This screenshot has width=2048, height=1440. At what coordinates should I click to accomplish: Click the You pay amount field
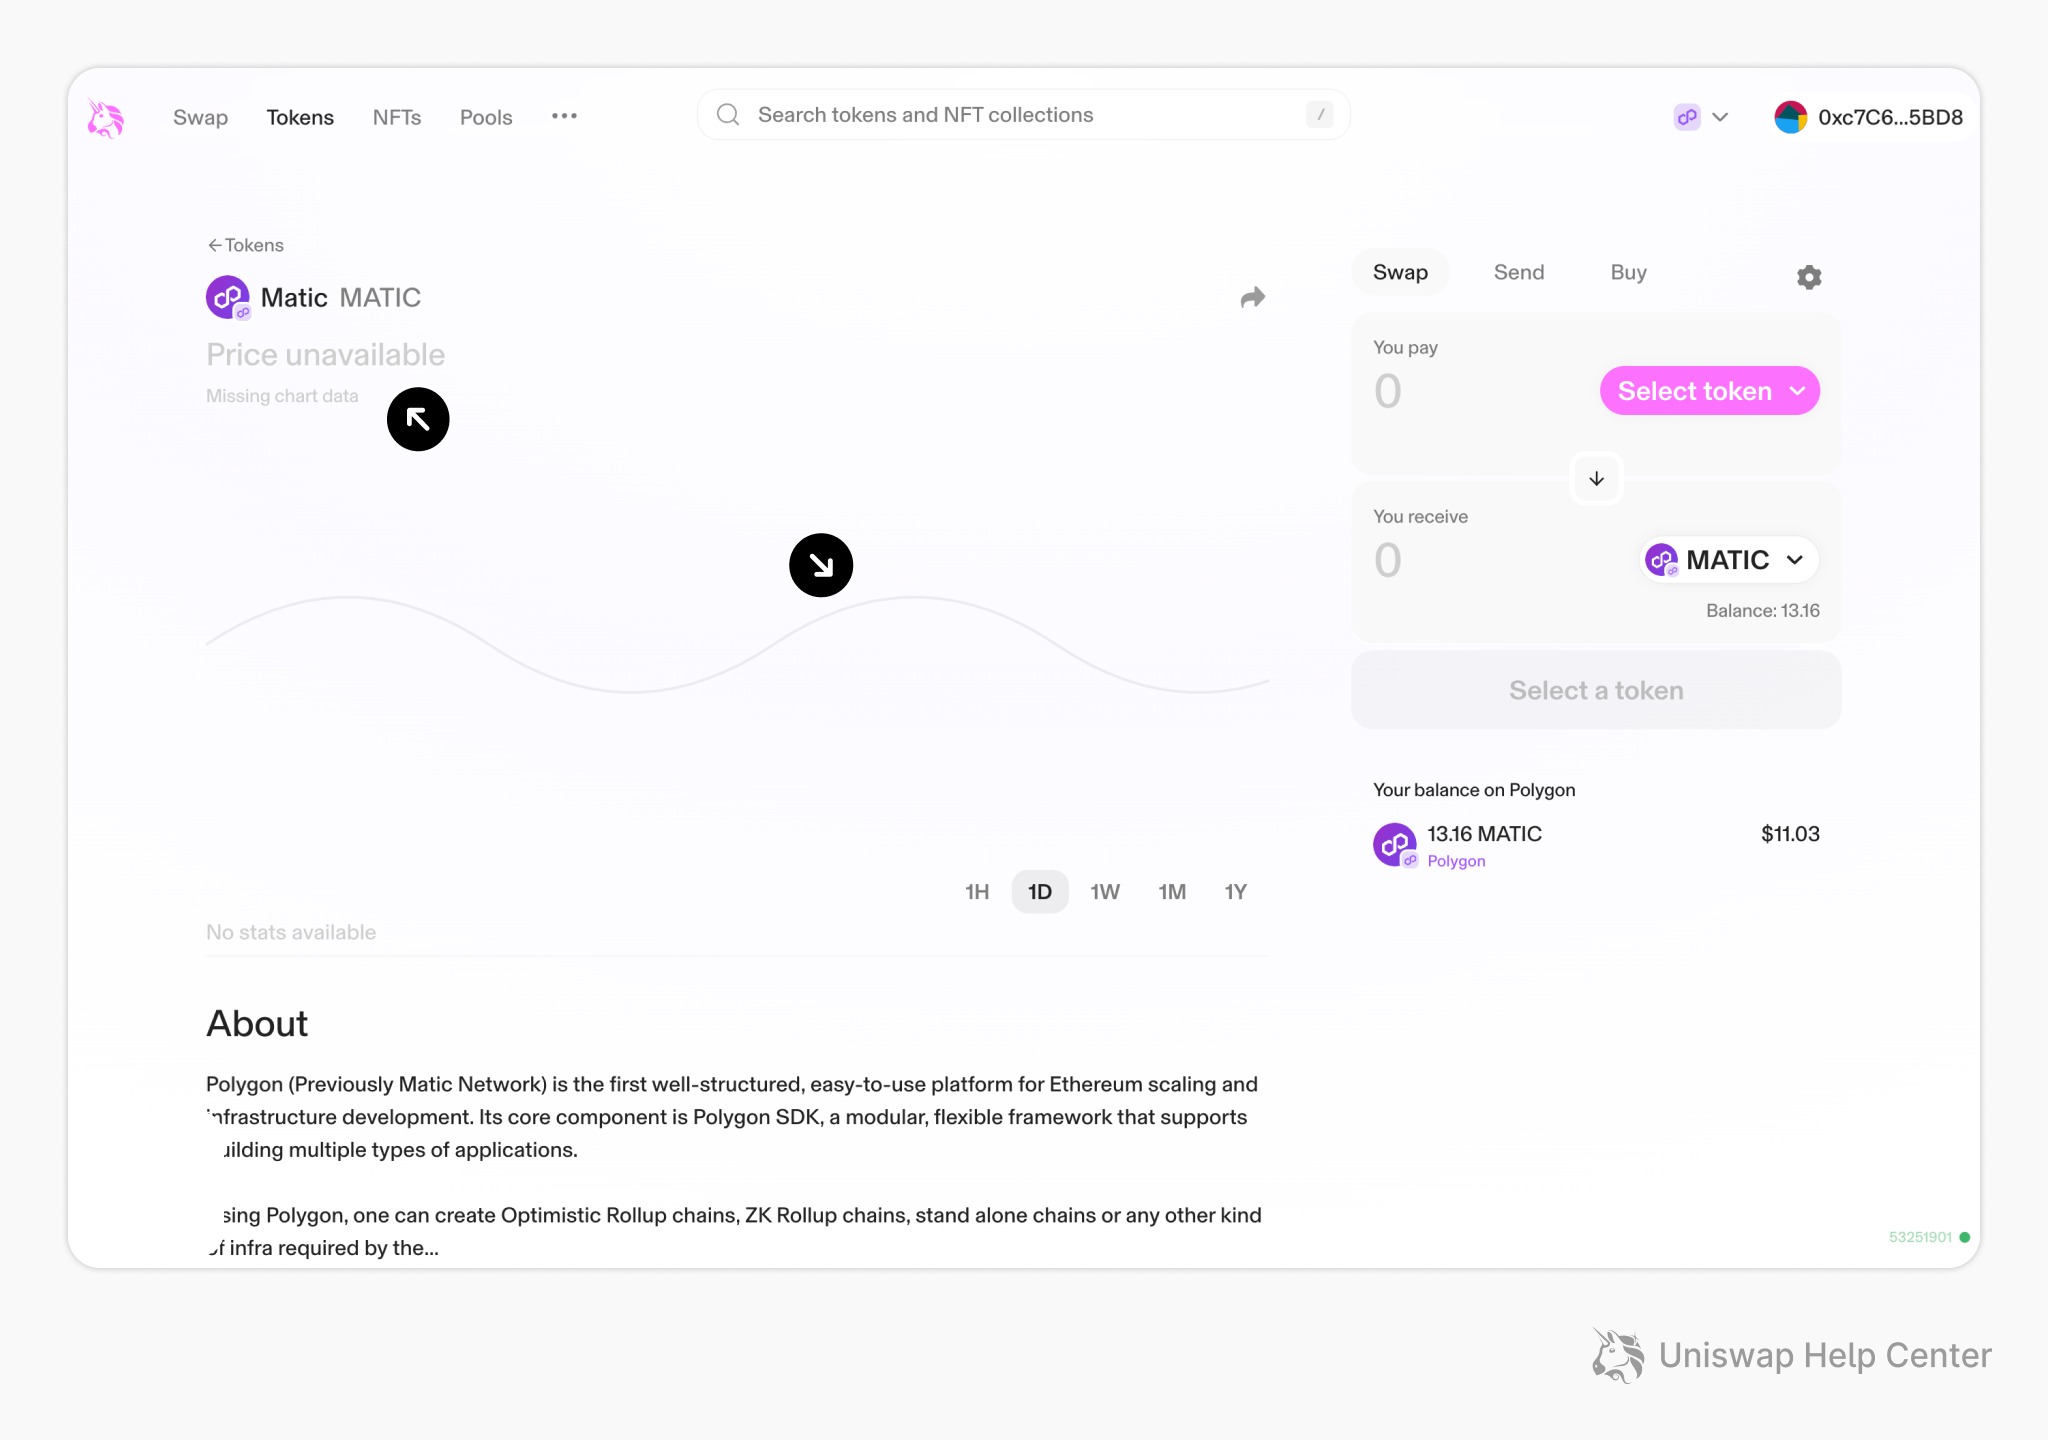click(x=1388, y=391)
